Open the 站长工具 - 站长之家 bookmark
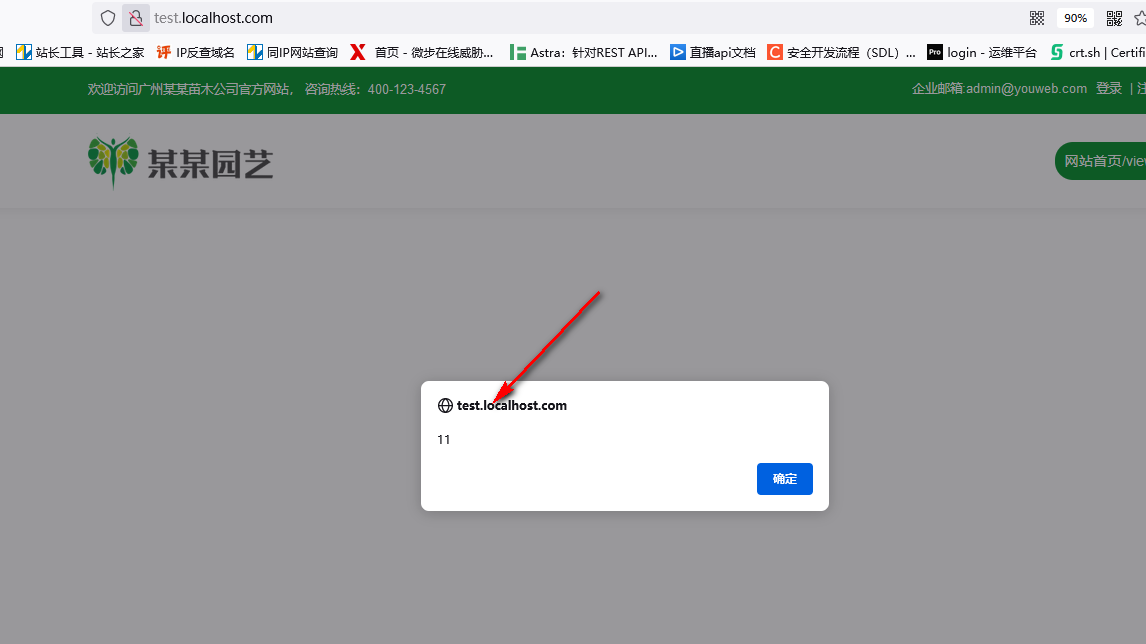Screen dimensions: 1146x644 click(80, 53)
